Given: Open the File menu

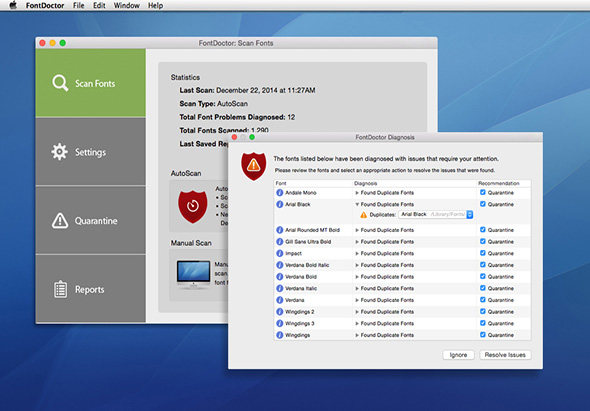Looking at the screenshot, I should coord(78,5).
